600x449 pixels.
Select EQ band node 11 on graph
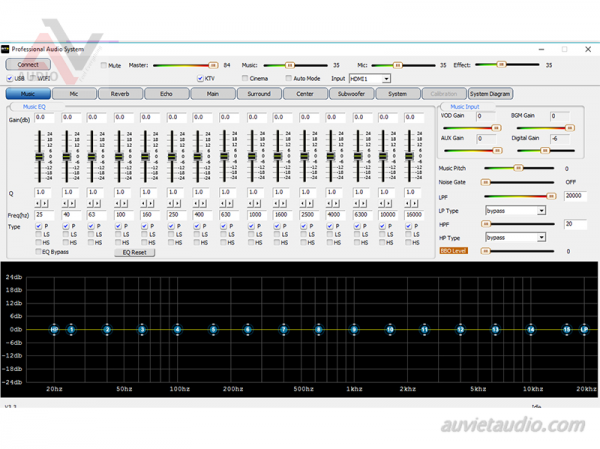(425, 329)
